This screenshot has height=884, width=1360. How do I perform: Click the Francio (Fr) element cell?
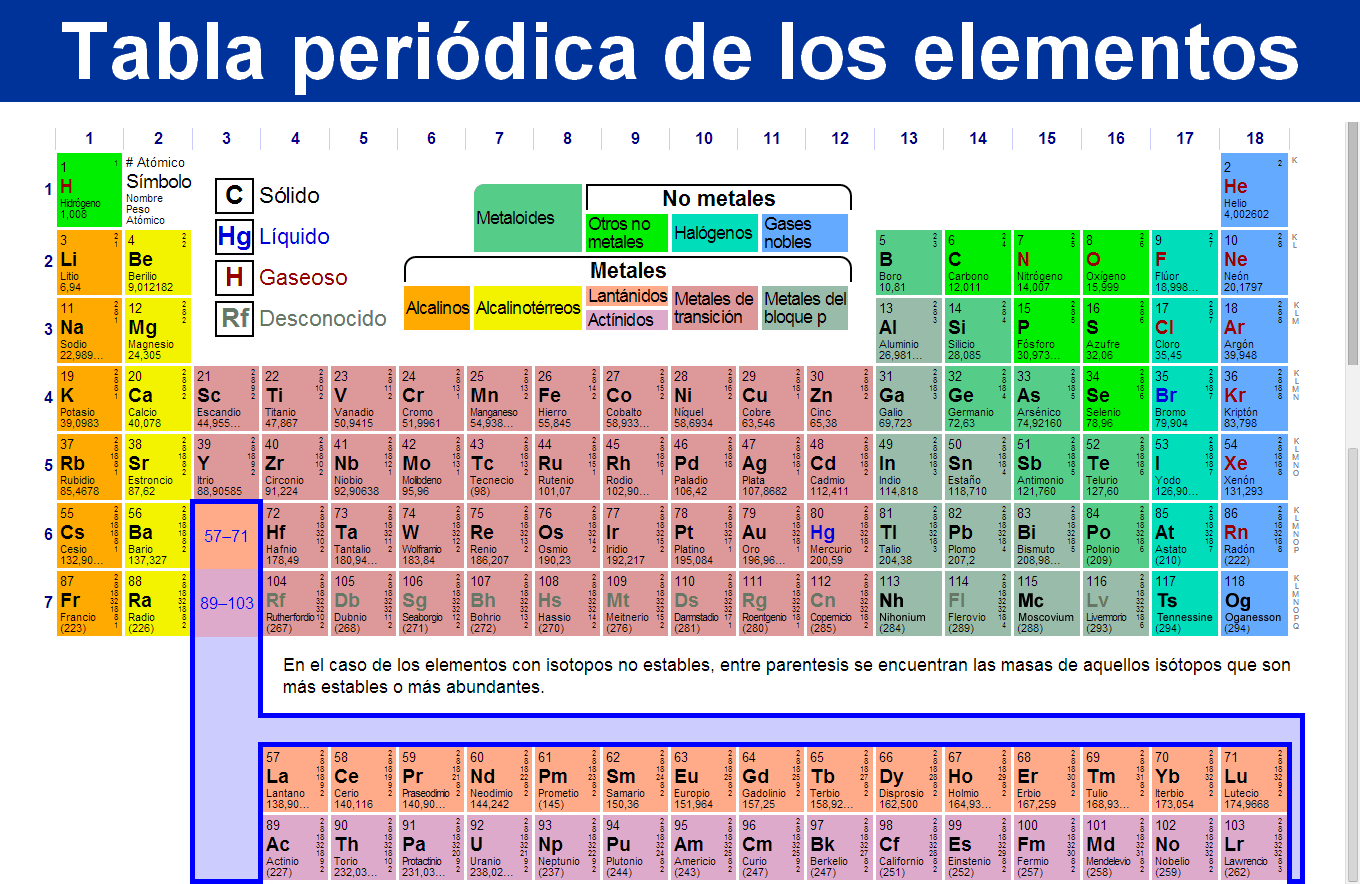tap(88, 602)
